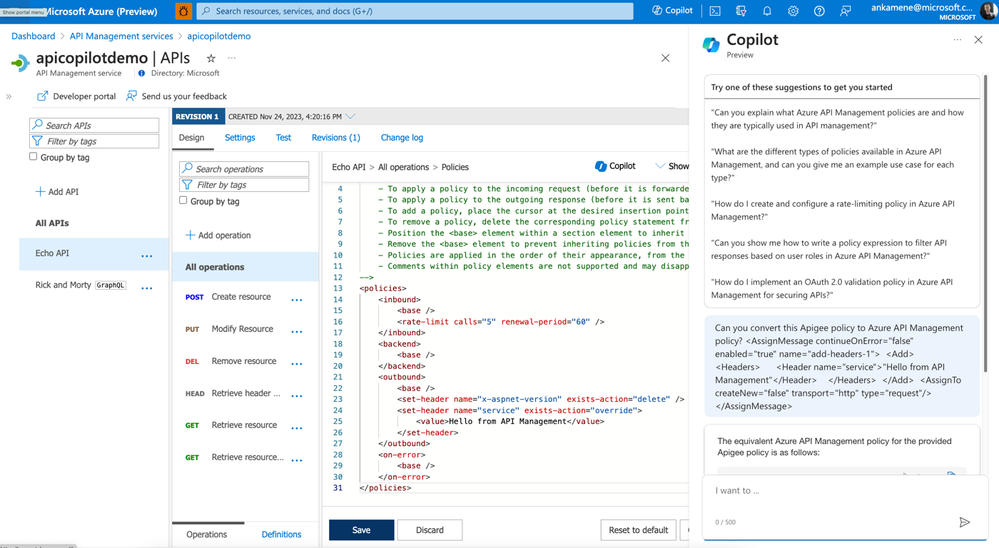Open portal settings gear icon
Screen dimensions: 999x548
[x=793, y=11]
